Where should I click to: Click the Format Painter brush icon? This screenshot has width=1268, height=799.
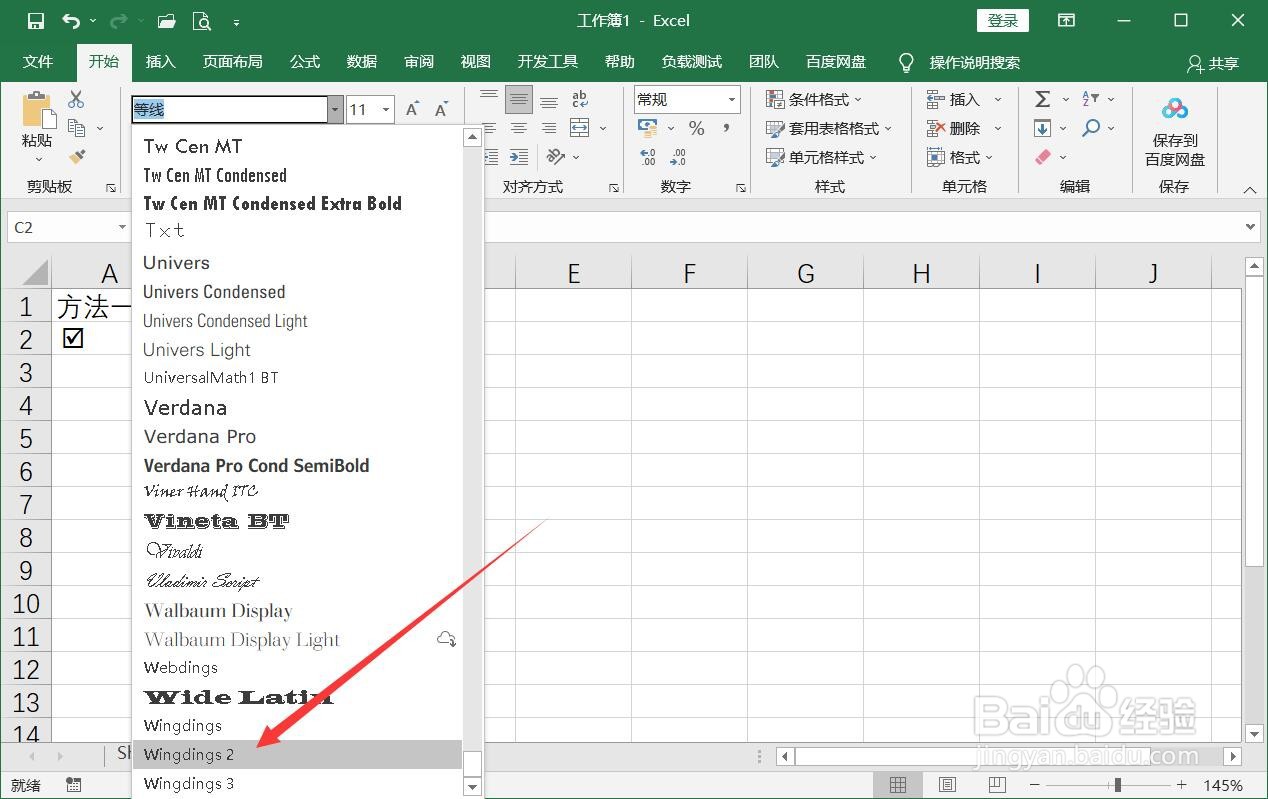77,157
